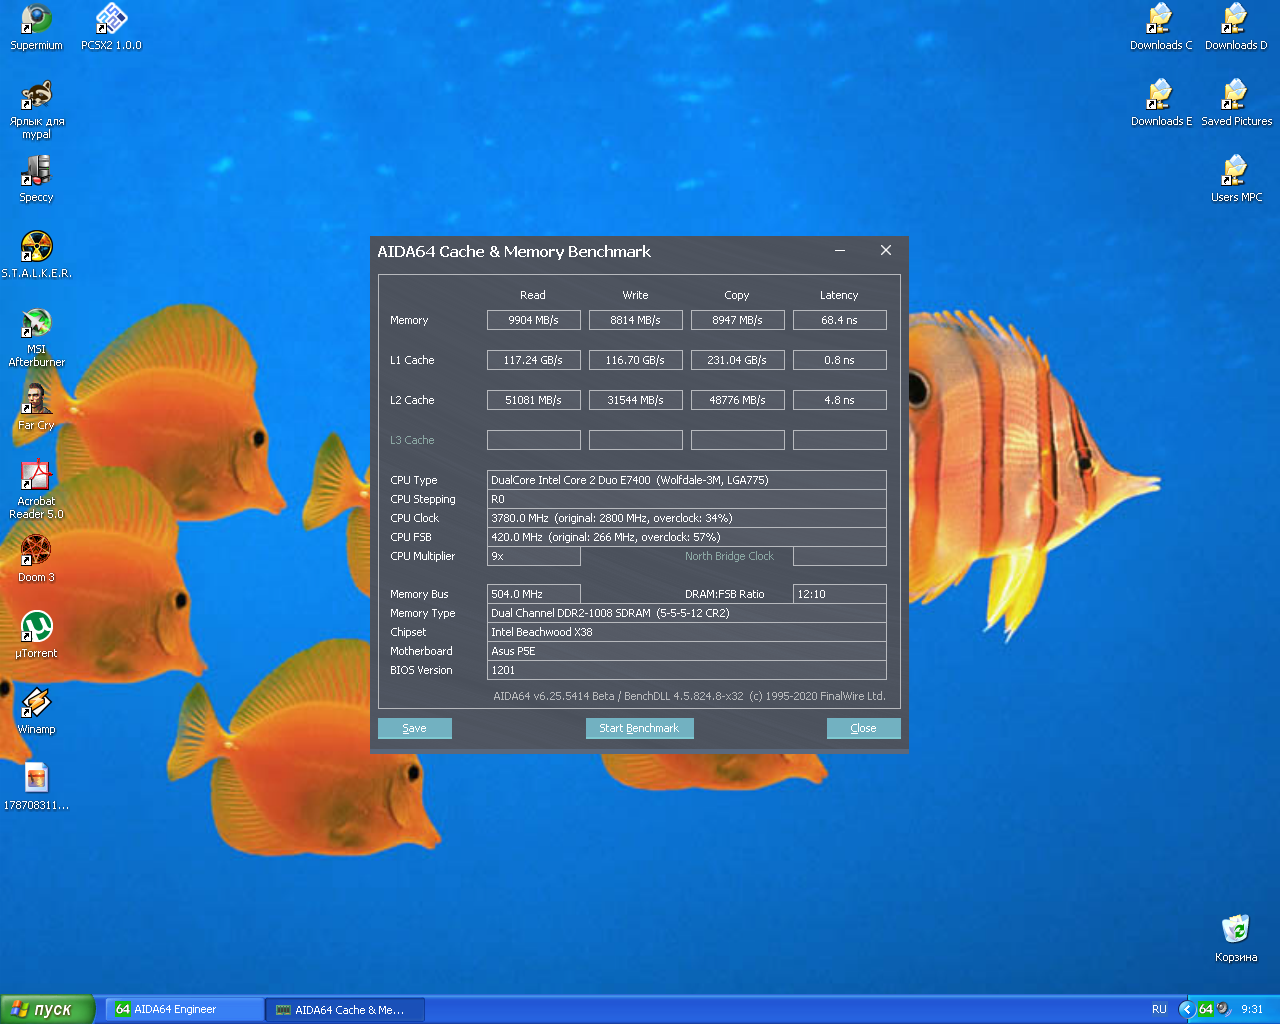Click L1 Cache Copy value 231.04 GB/s

tap(738, 360)
